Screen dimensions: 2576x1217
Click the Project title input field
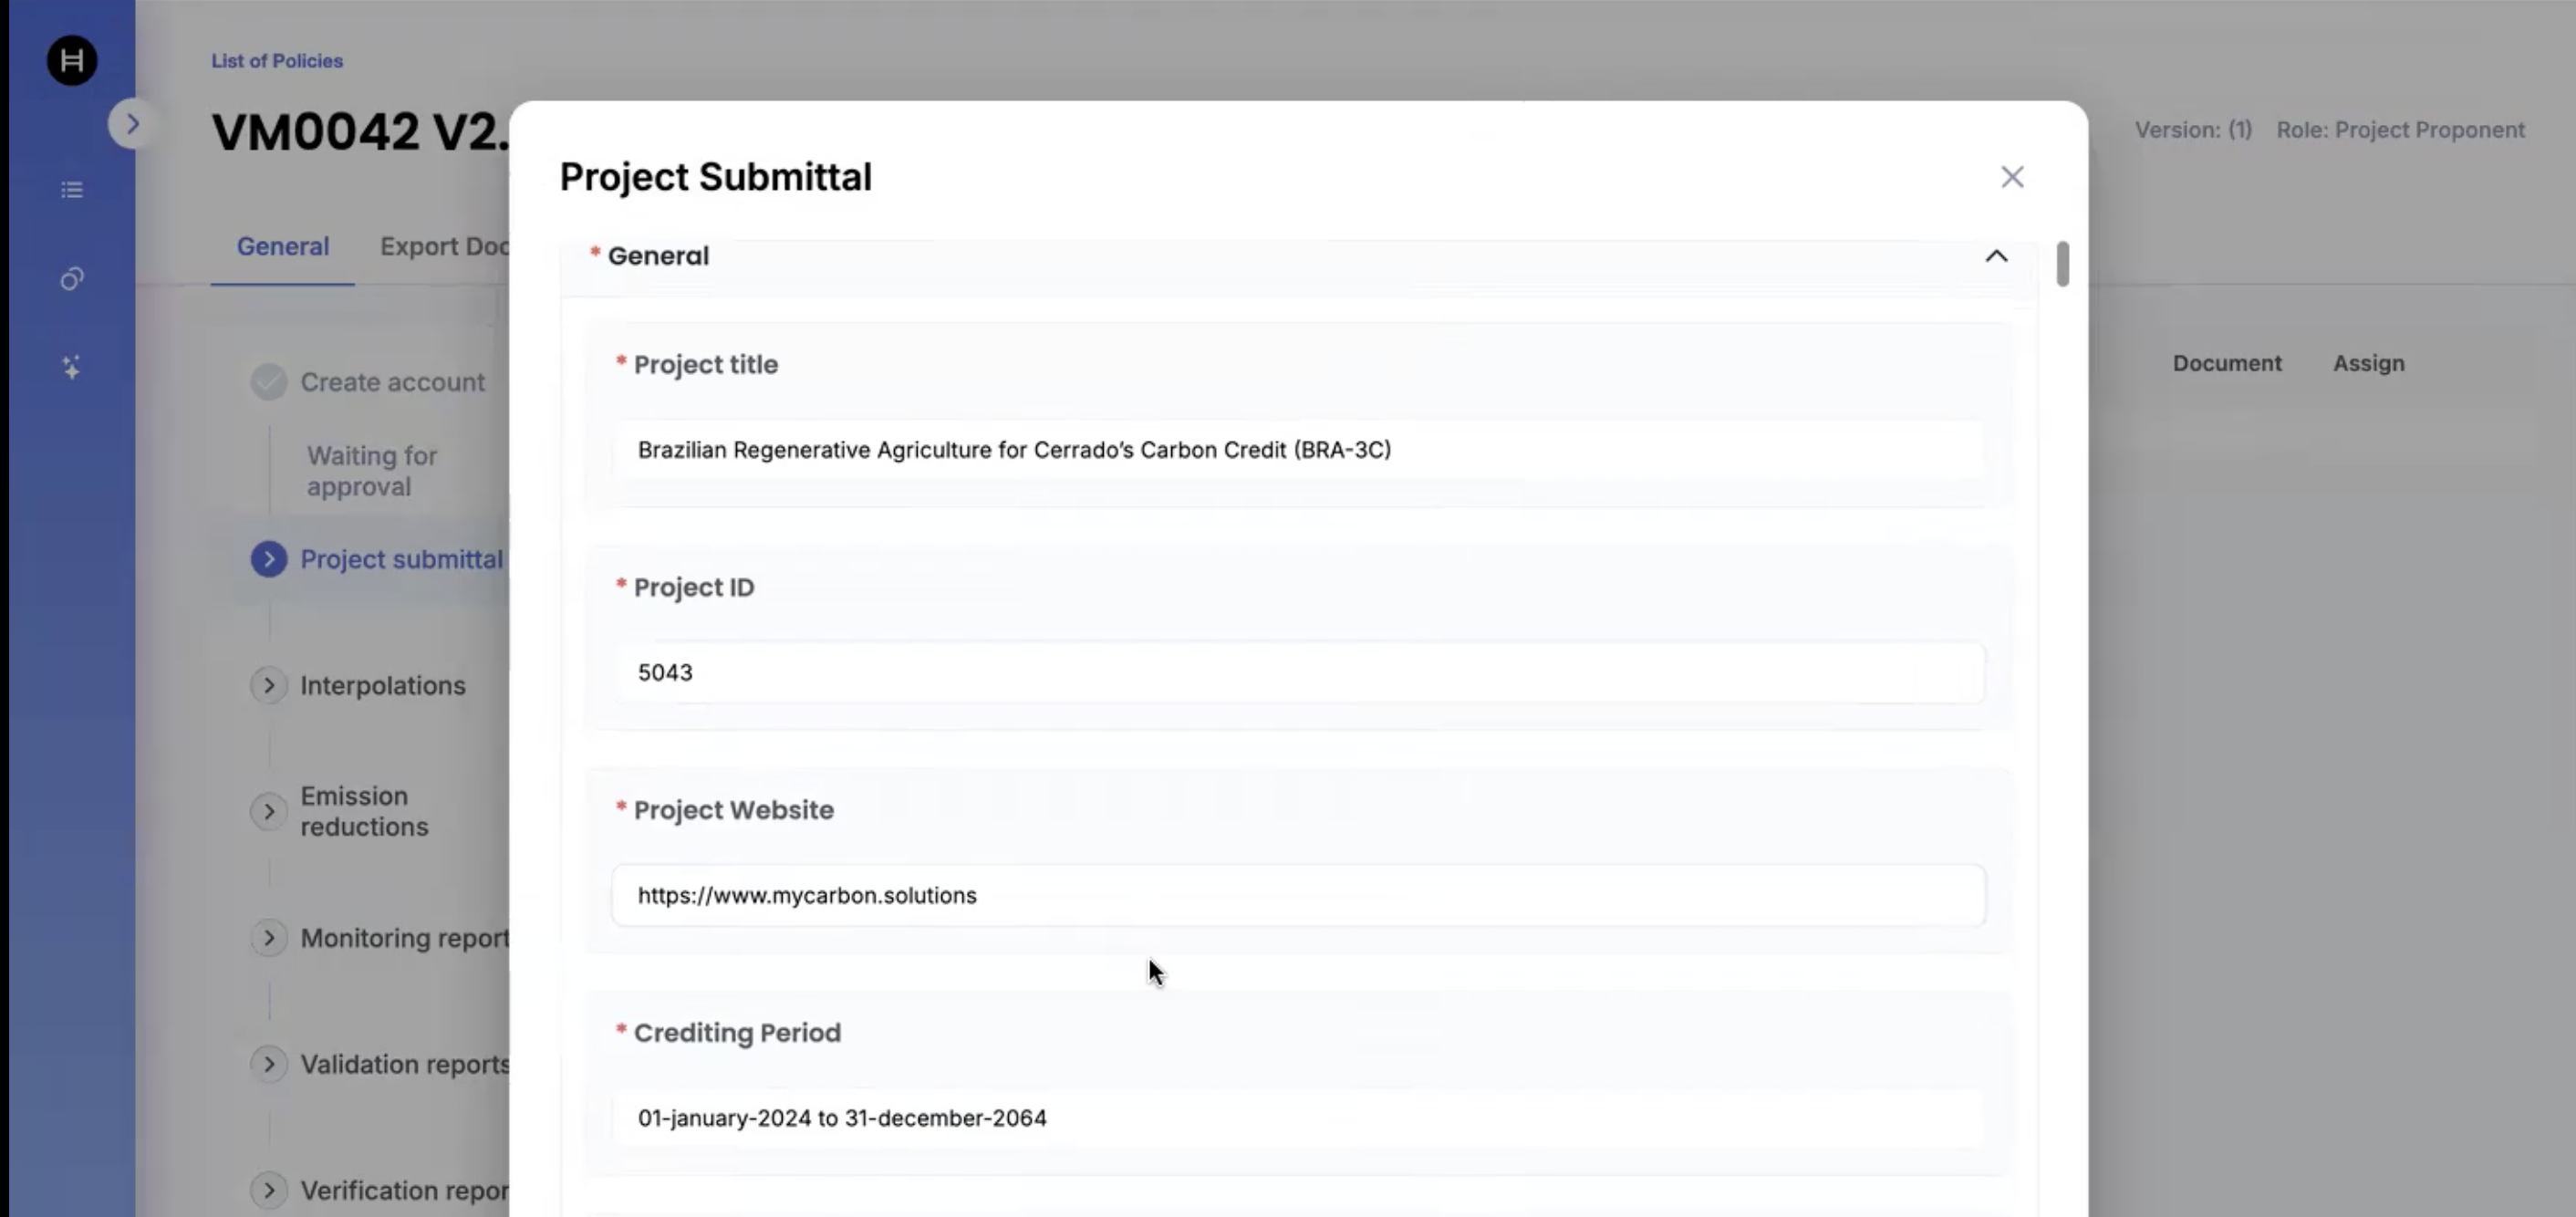[x=1298, y=450]
